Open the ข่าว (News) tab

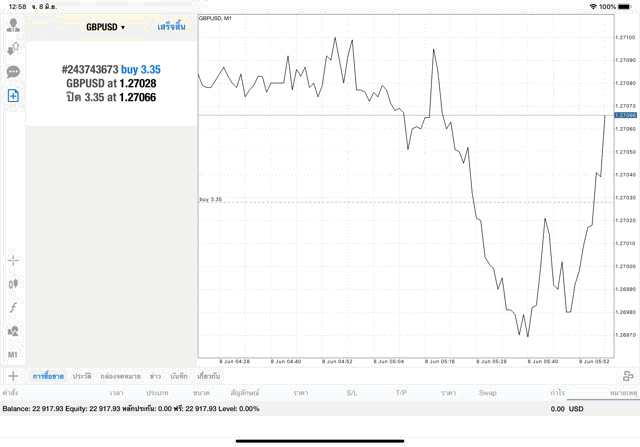point(155,376)
